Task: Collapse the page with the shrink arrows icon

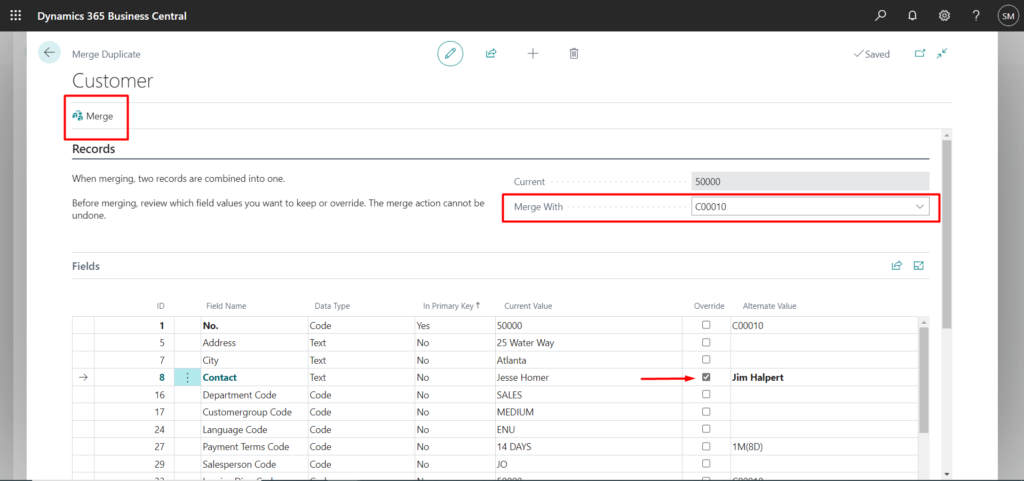Action: 941,54
